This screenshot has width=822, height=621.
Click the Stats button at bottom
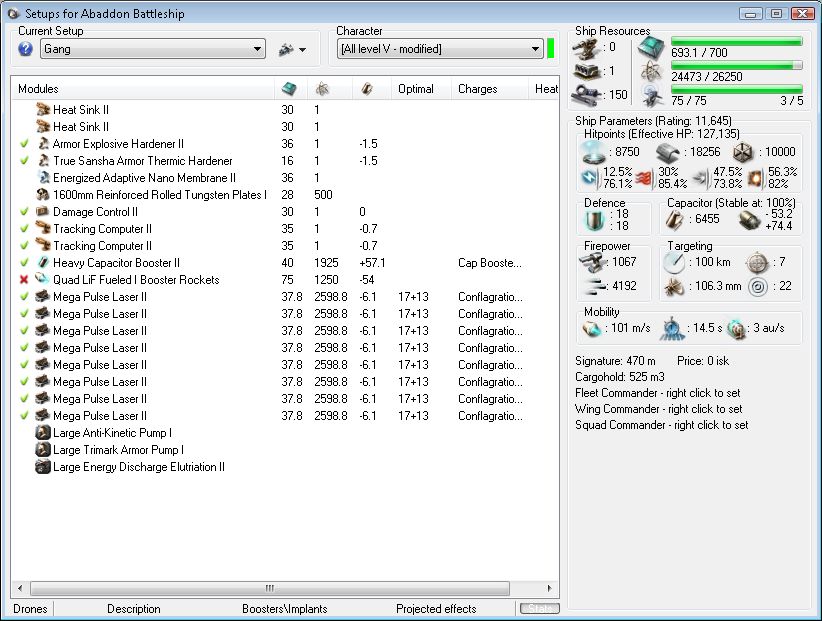click(539, 608)
